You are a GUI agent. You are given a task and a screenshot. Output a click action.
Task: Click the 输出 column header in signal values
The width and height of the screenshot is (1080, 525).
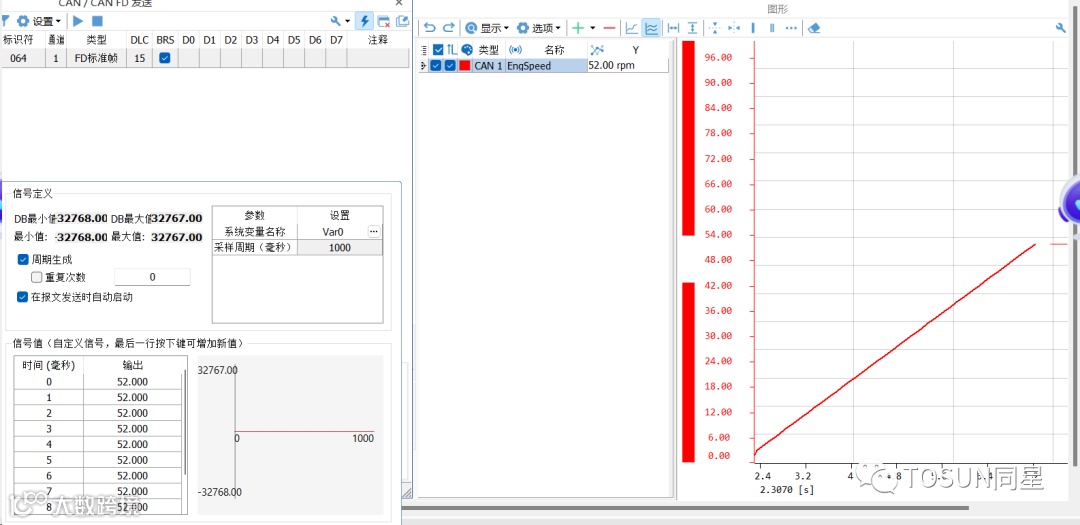(x=132, y=365)
